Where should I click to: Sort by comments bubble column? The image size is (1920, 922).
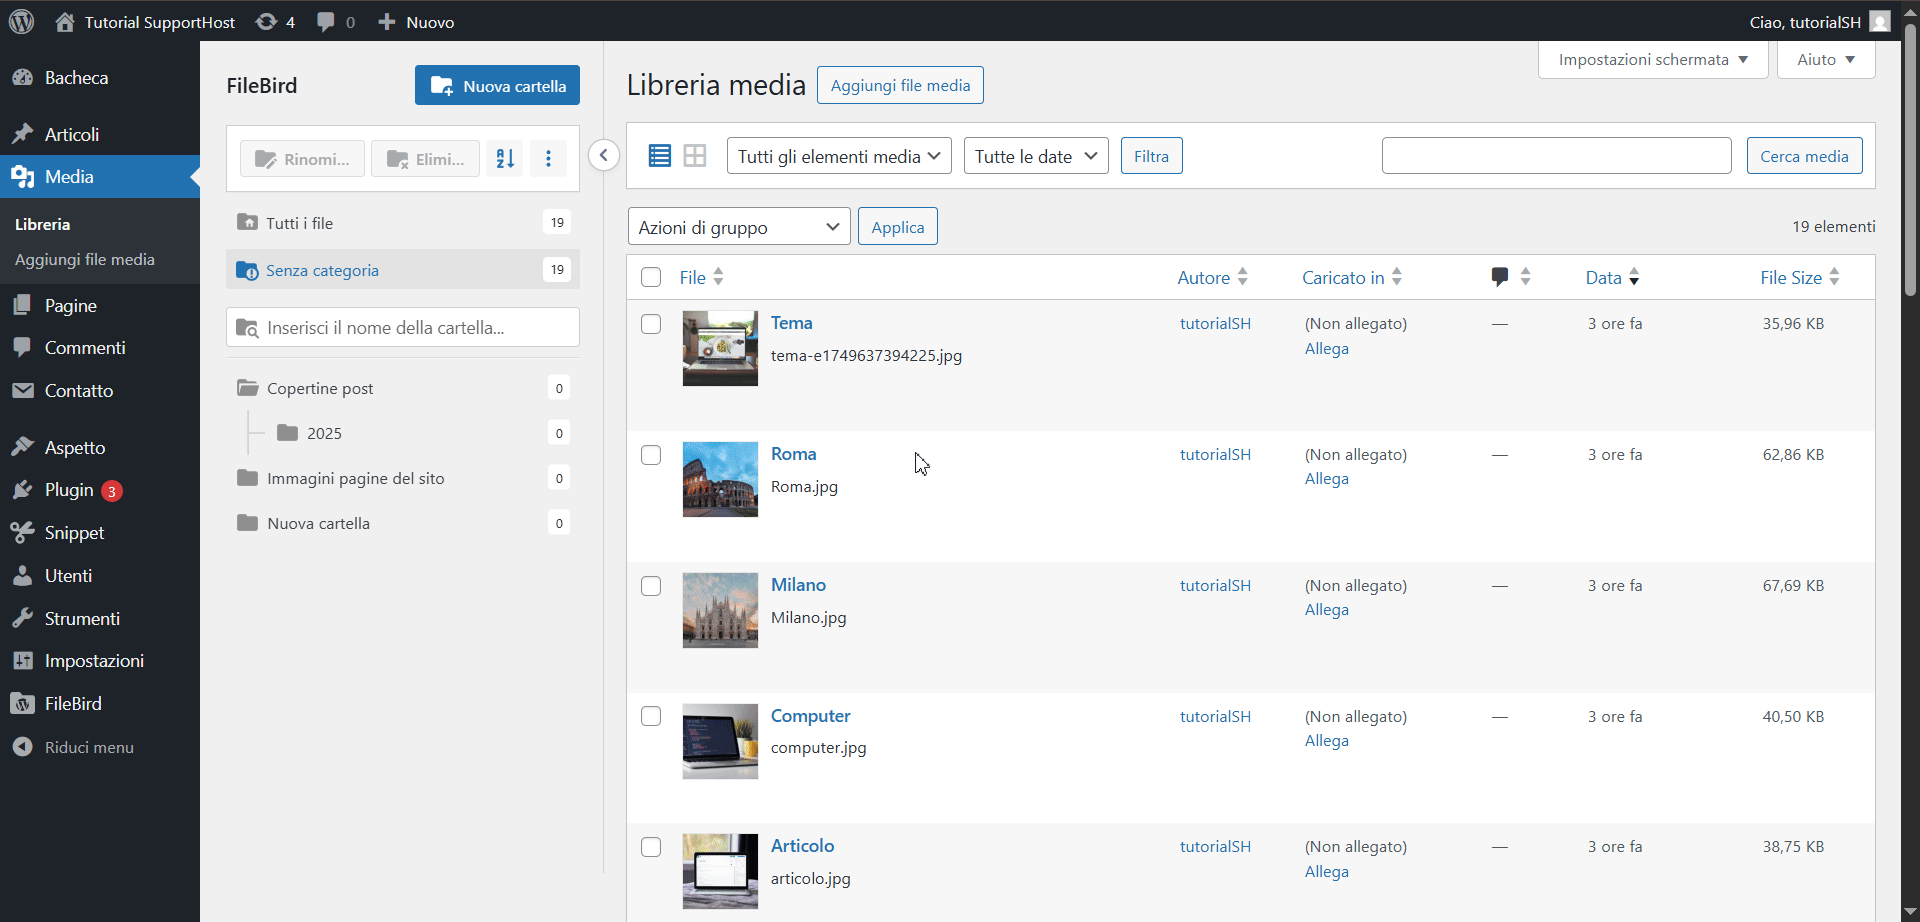coord(1510,277)
